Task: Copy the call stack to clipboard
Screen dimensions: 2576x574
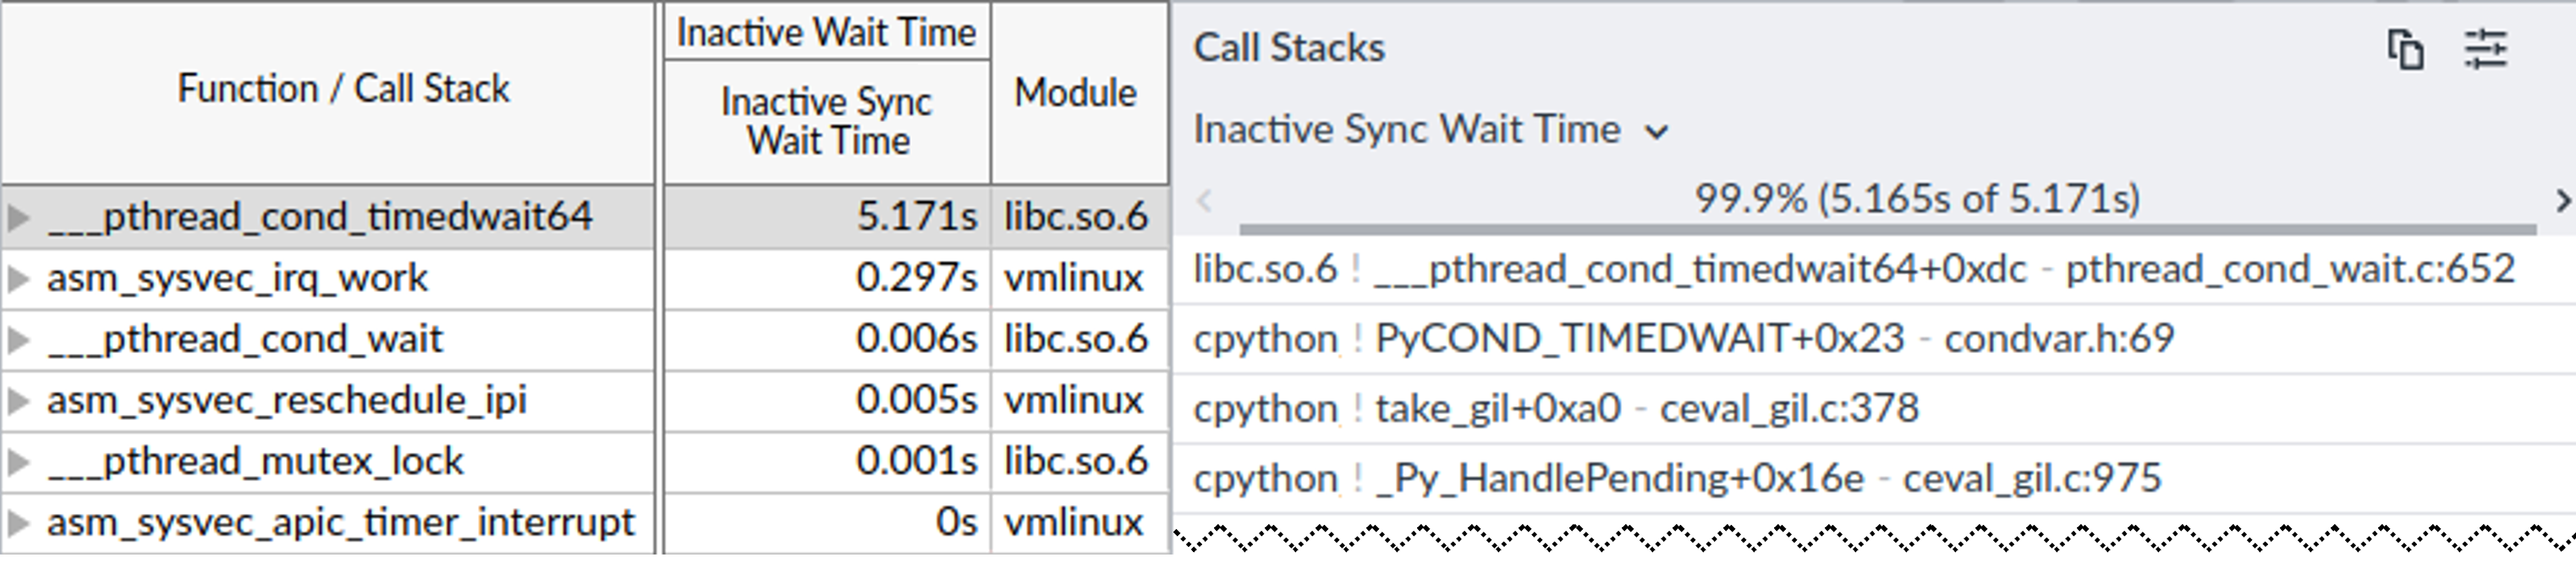Action: pos(2405,49)
